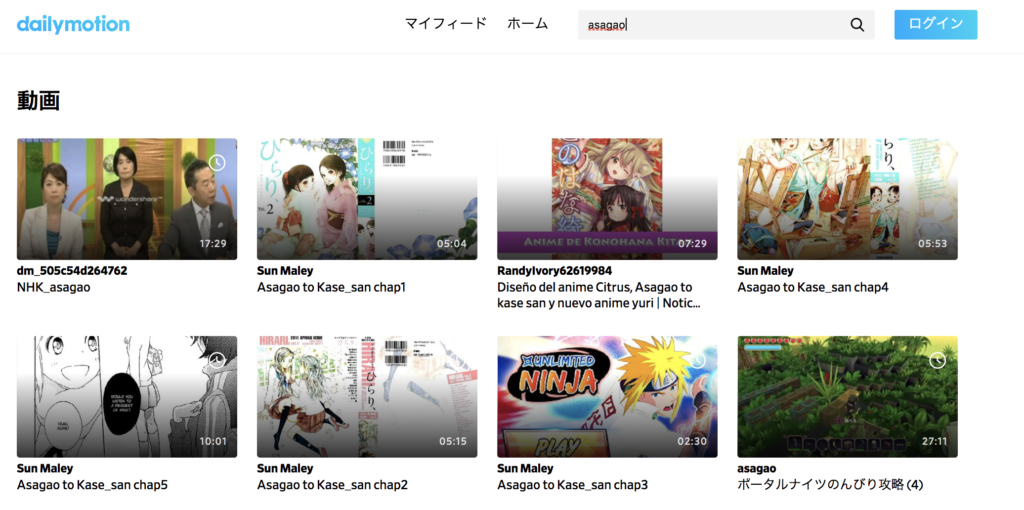Open Sun Maley channel above chap1 title

coord(285,270)
